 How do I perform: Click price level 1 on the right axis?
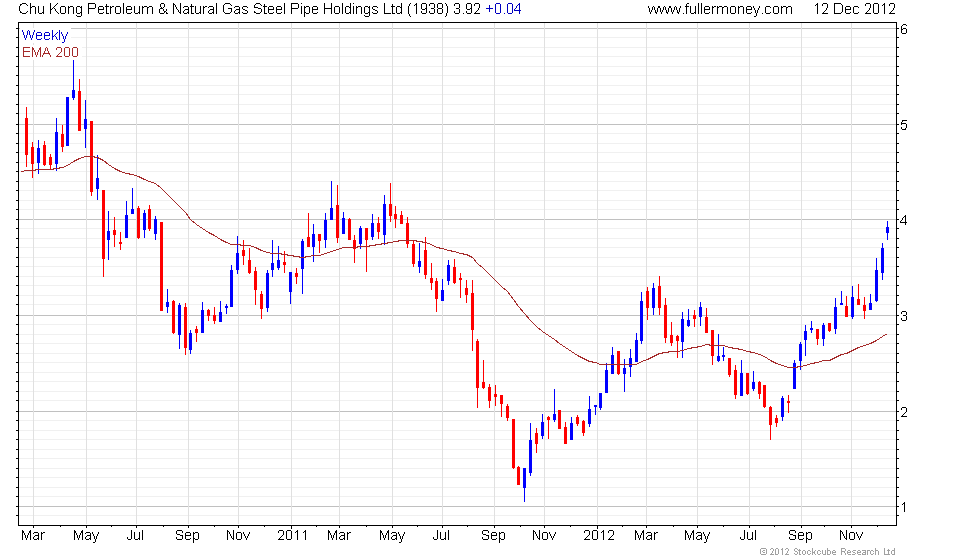pyautogui.click(x=903, y=507)
